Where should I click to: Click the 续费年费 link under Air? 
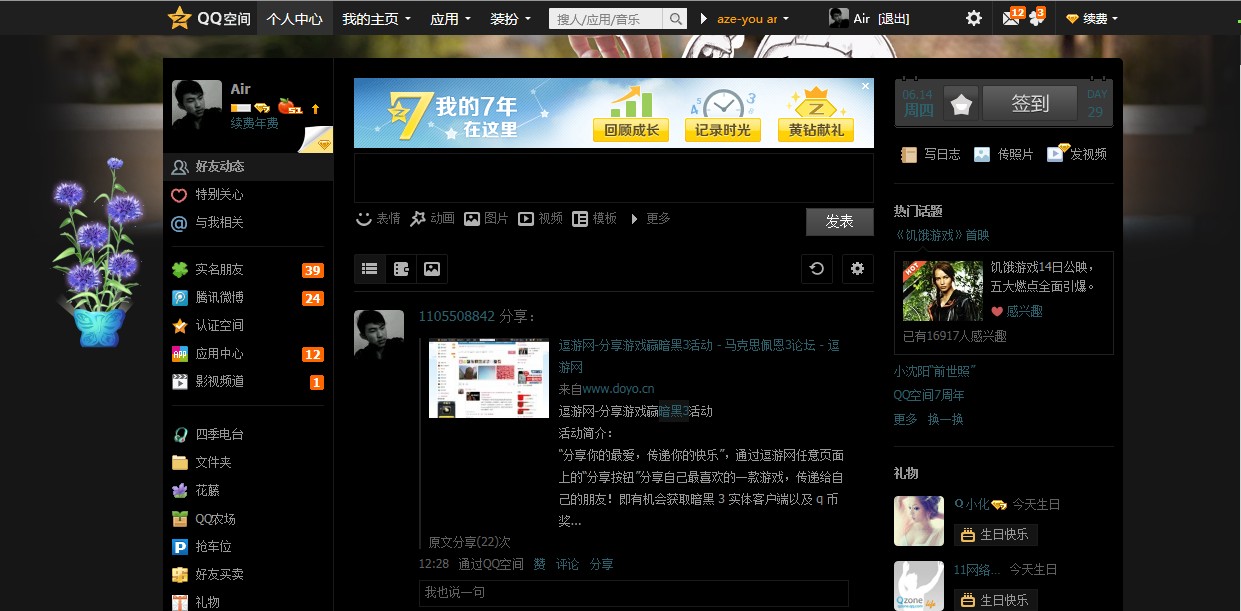tap(255, 123)
